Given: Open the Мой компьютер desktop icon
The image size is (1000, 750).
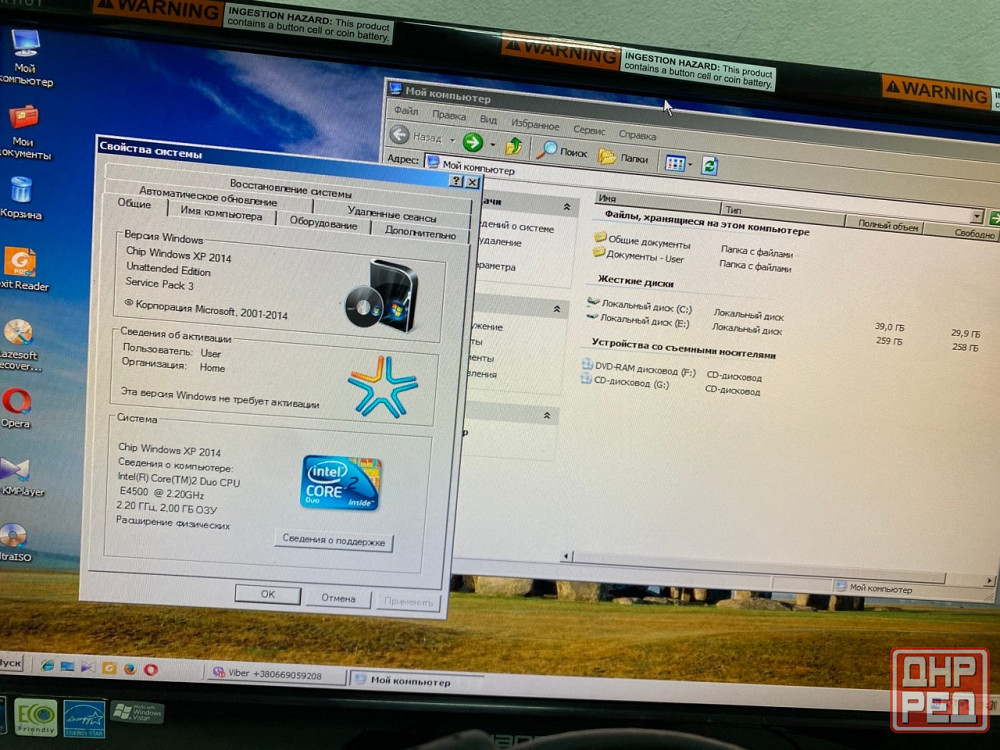Looking at the screenshot, I should click(x=26, y=57).
